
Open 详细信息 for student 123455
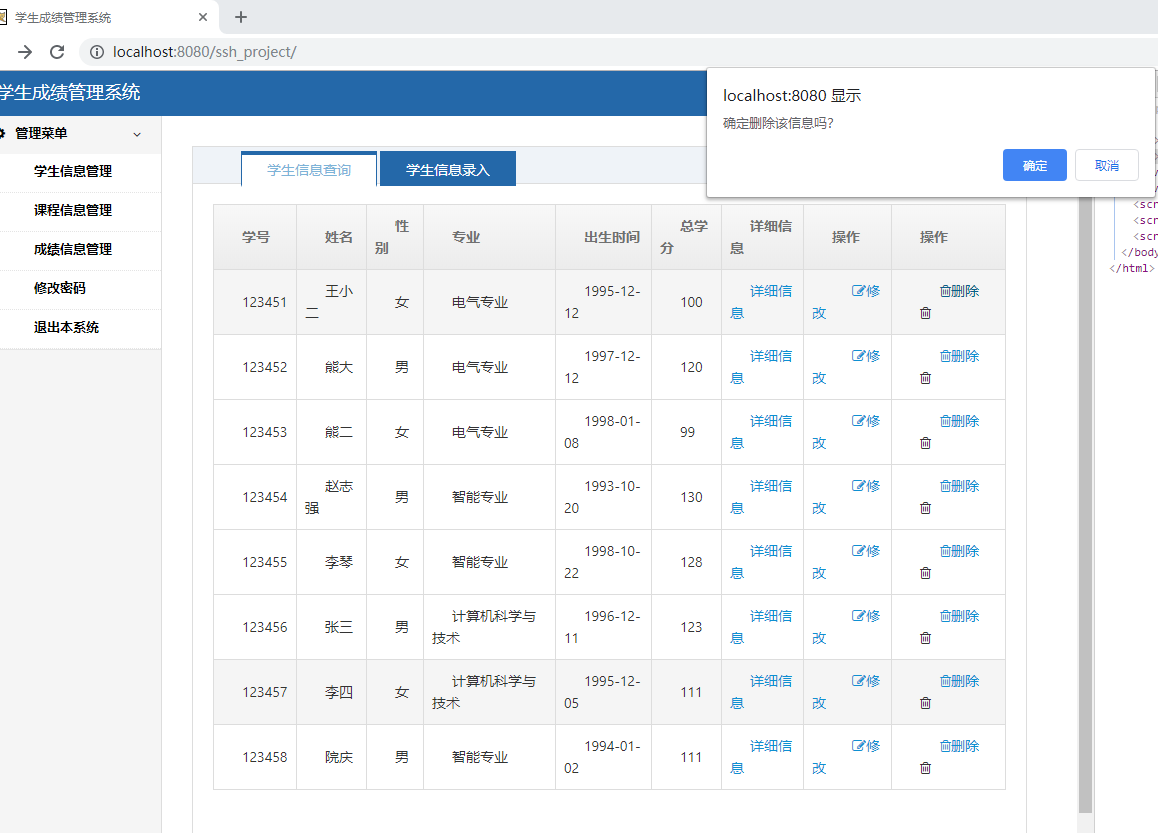[761, 562]
